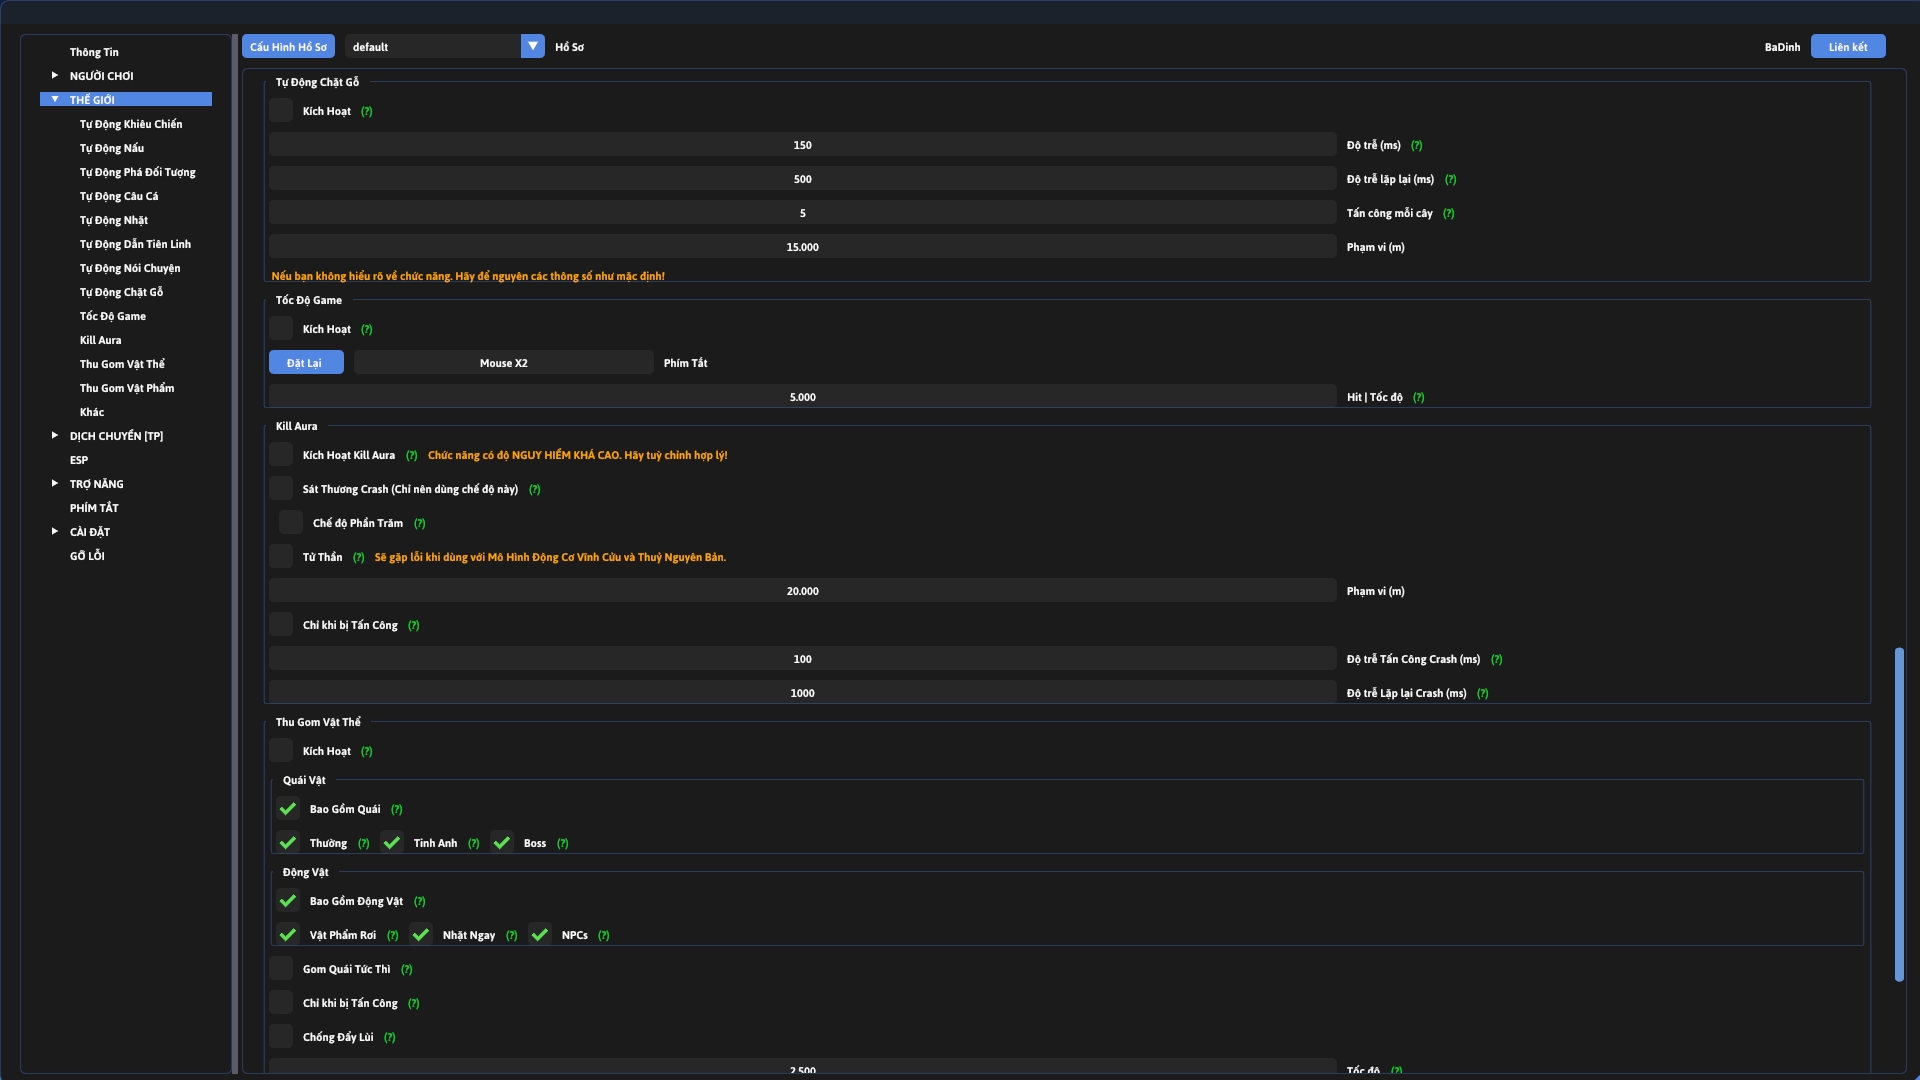Click help icon beside Độ trễ Tấn Công Crash
Screen dimensions: 1920x1080
click(x=1496, y=660)
